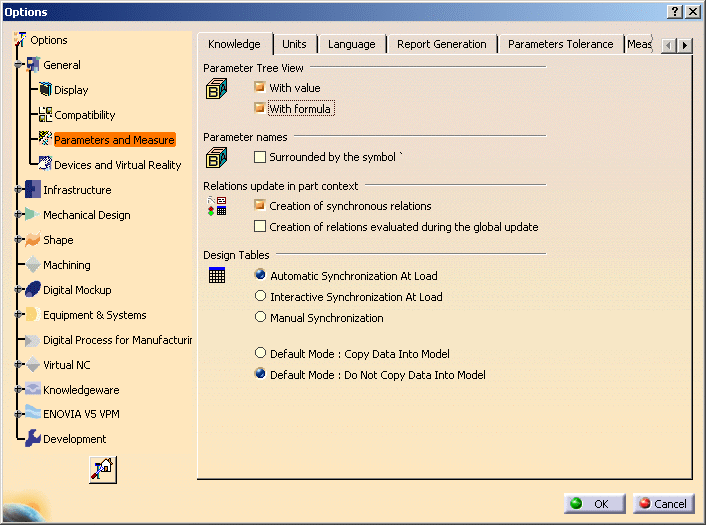Select Manual Synchronization radio button
The height and width of the screenshot is (525, 706).
click(261, 318)
